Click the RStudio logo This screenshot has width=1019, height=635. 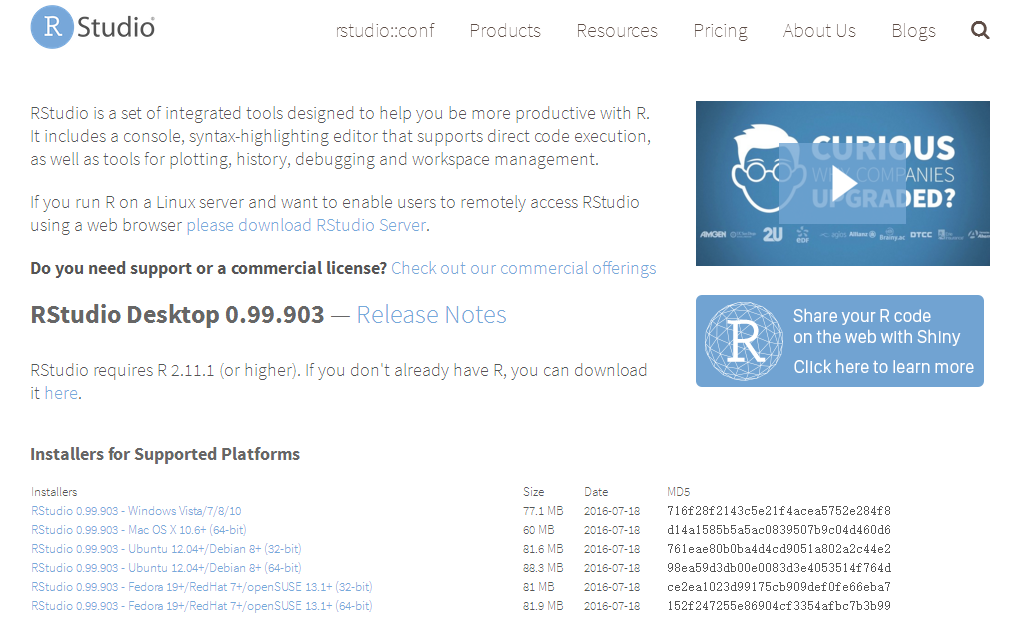pyautogui.click(x=92, y=27)
